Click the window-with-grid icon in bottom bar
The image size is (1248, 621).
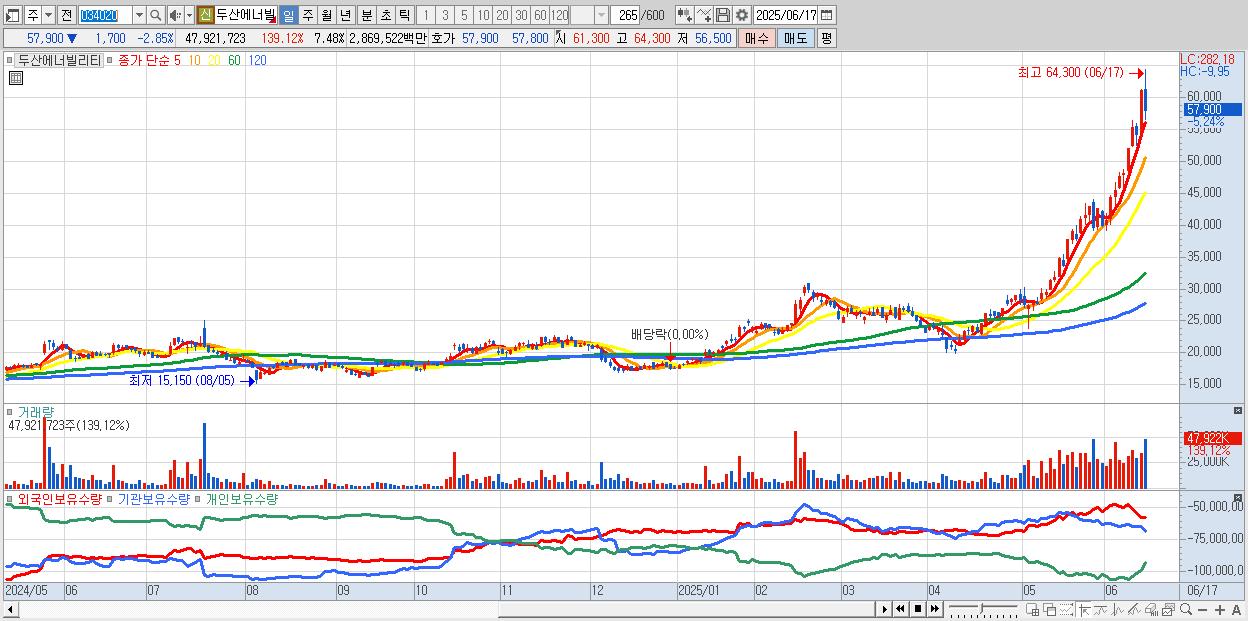(x=1033, y=610)
